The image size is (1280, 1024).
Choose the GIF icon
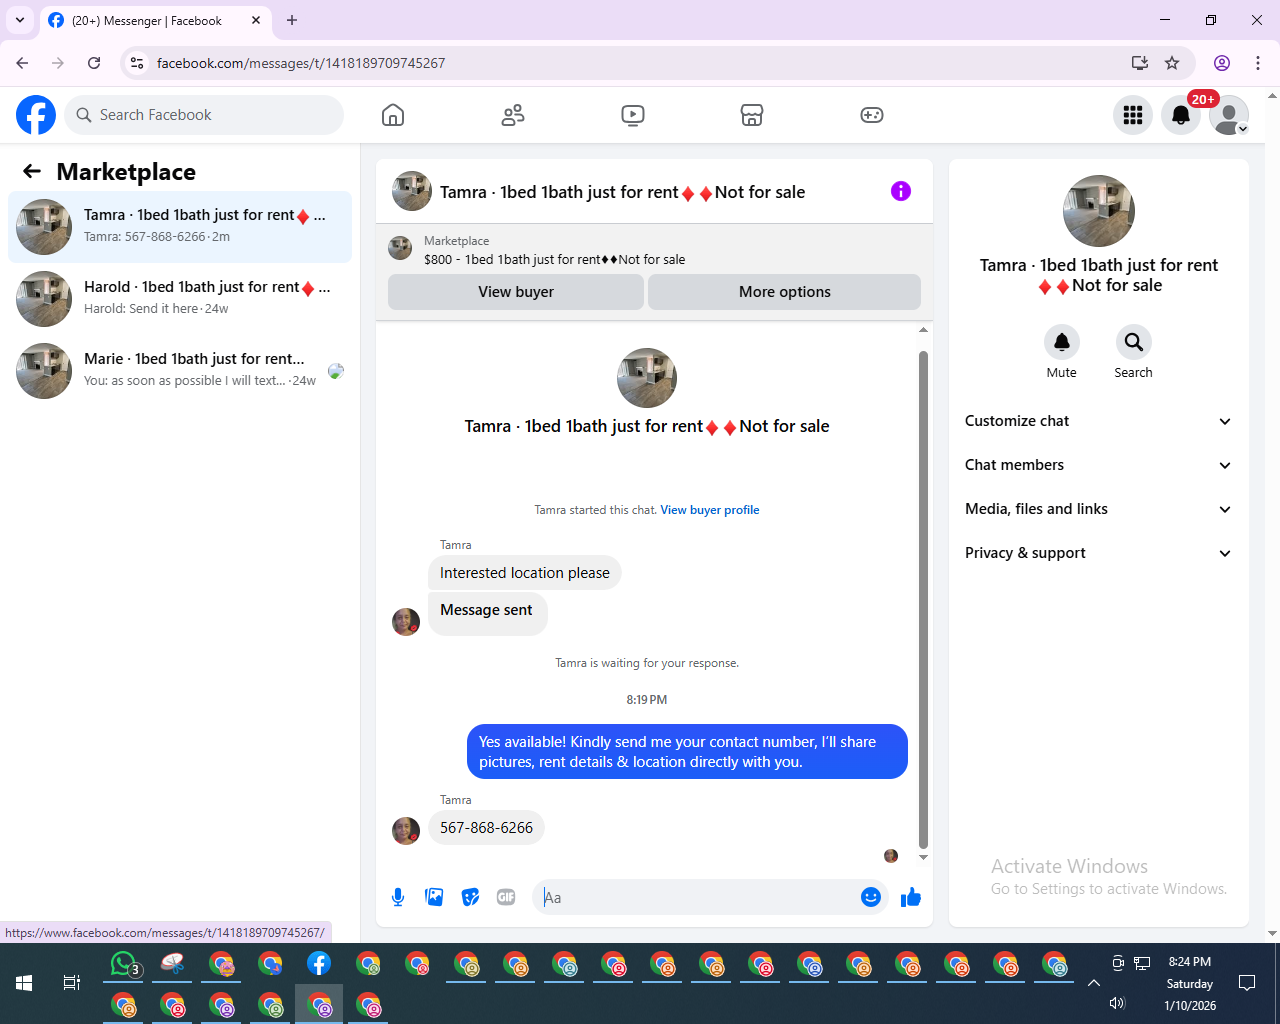[506, 897]
